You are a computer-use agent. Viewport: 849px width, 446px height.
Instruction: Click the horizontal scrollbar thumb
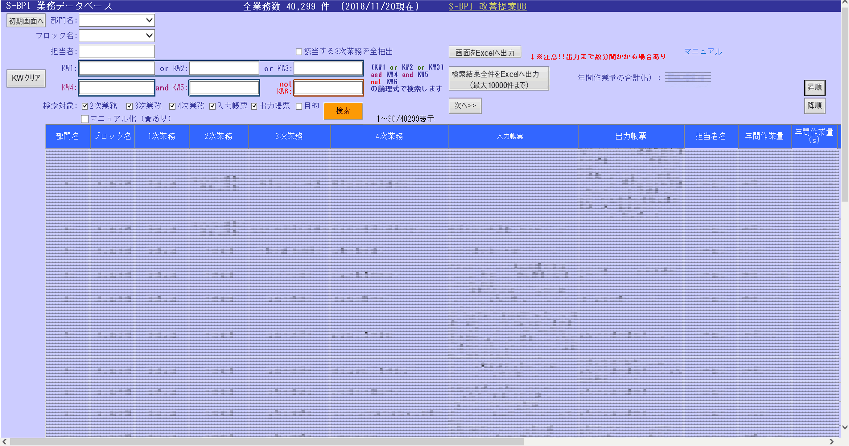coord(267,442)
